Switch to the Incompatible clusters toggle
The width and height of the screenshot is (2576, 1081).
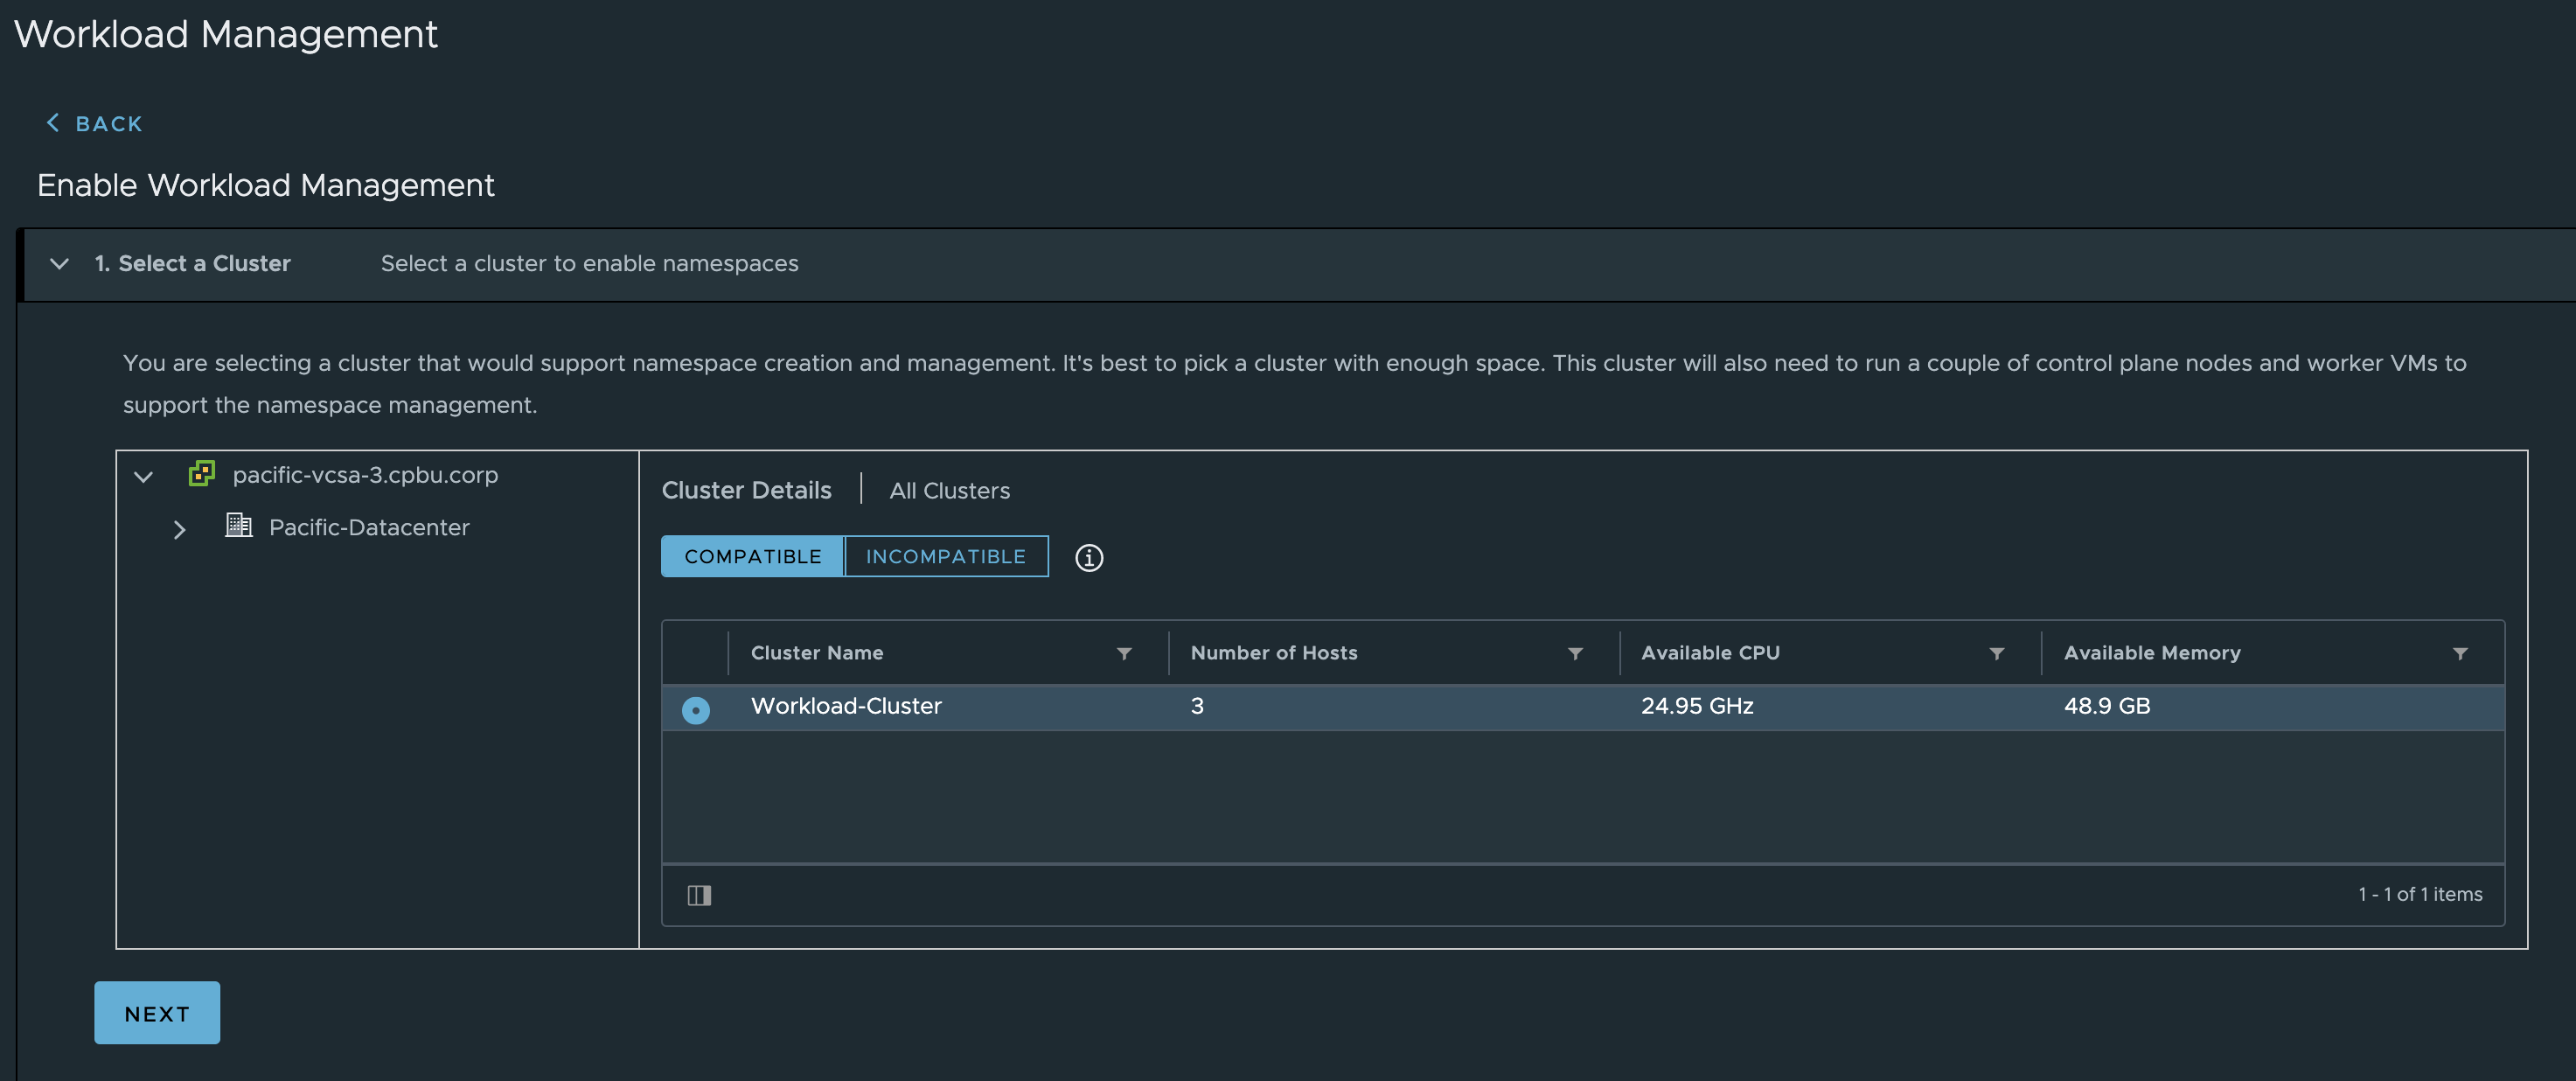[945, 556]
